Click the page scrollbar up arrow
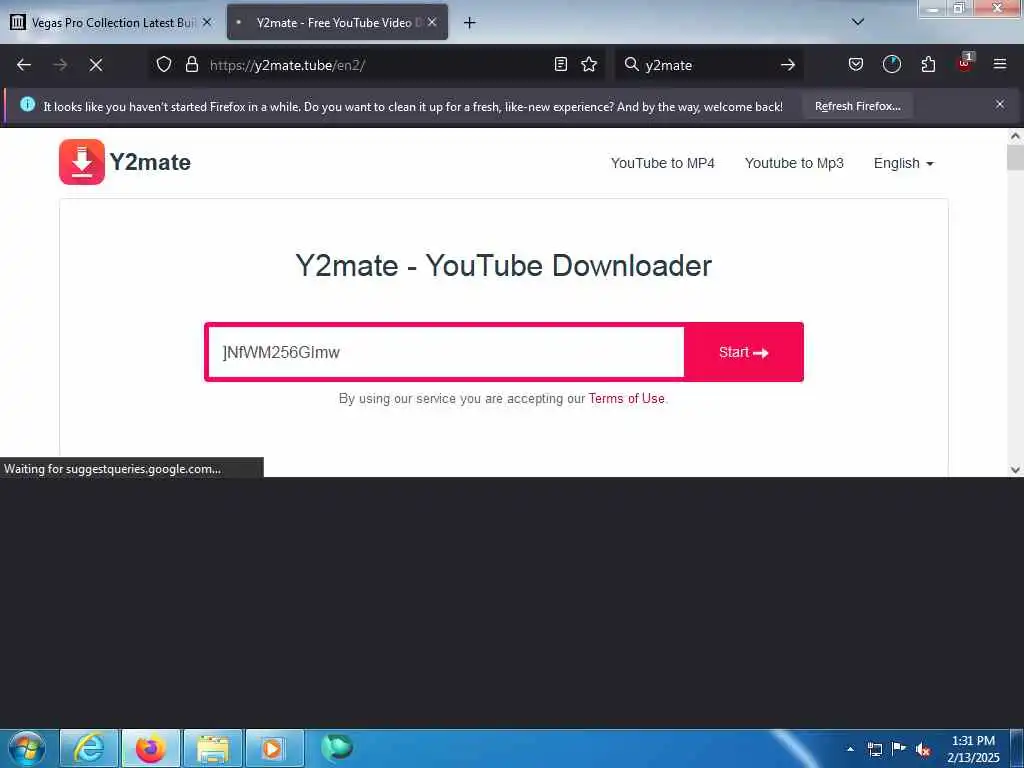The height and width of the screenshot is (768, 1024). (1015, 136)
